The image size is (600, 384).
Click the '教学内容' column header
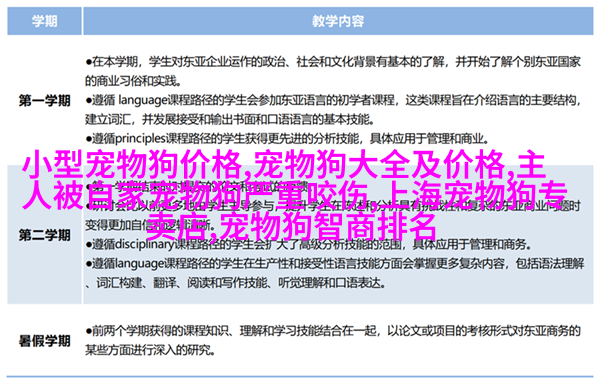click(x=338, y=21)
